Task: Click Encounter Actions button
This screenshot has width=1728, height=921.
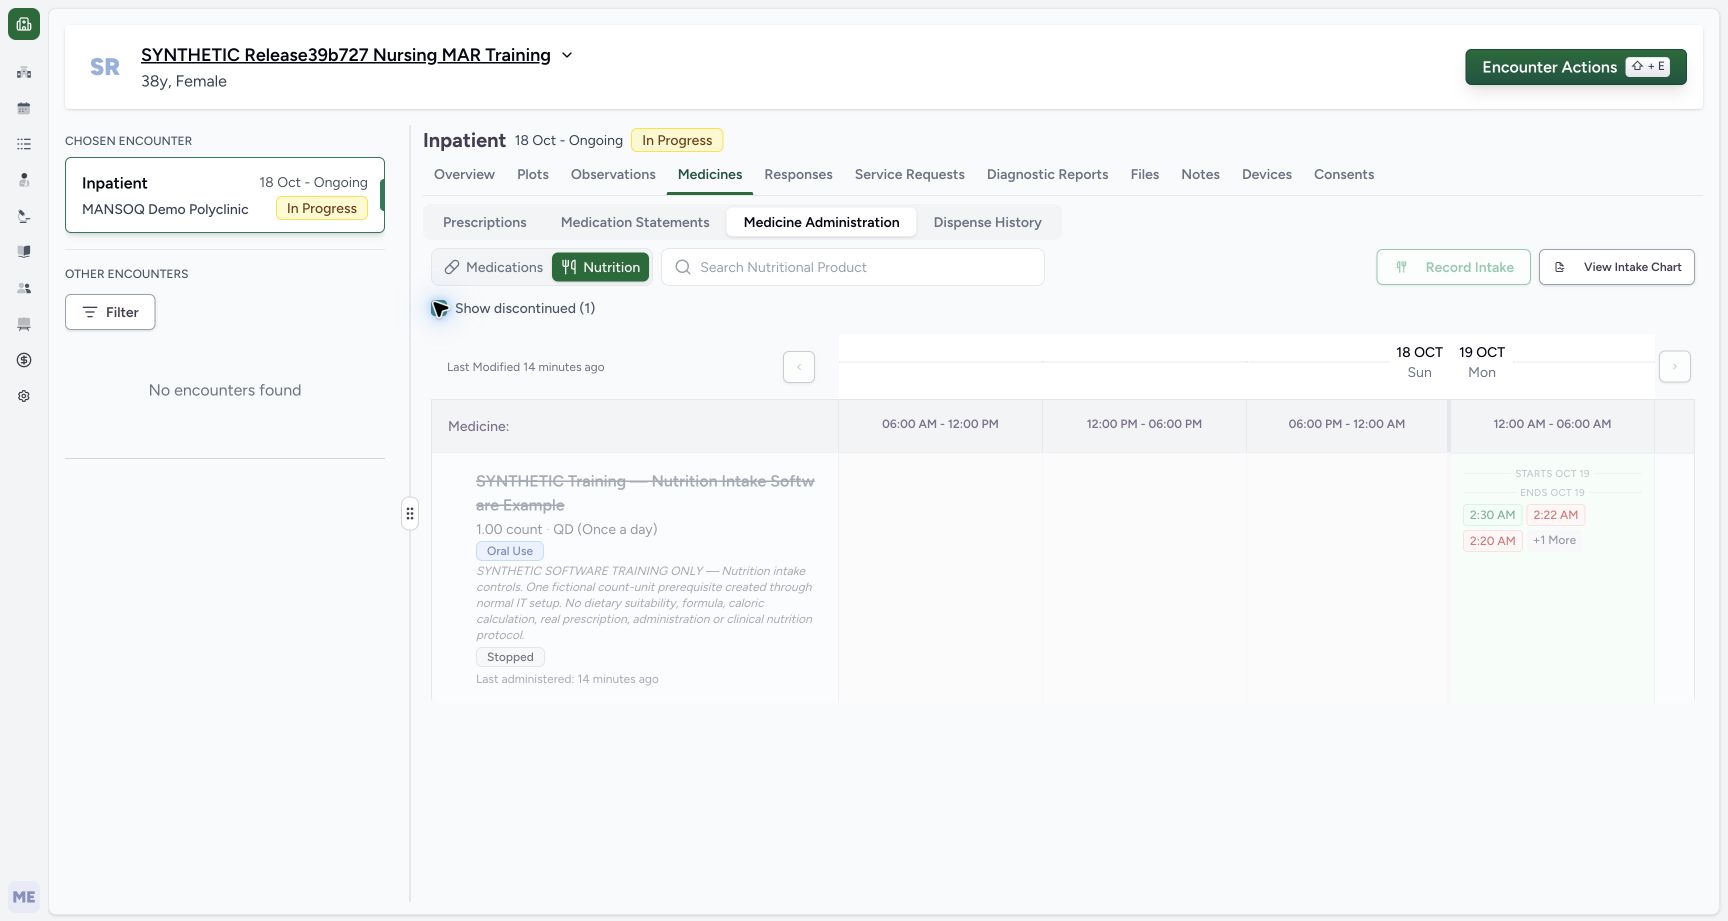Action: (x=1576, y=67)
